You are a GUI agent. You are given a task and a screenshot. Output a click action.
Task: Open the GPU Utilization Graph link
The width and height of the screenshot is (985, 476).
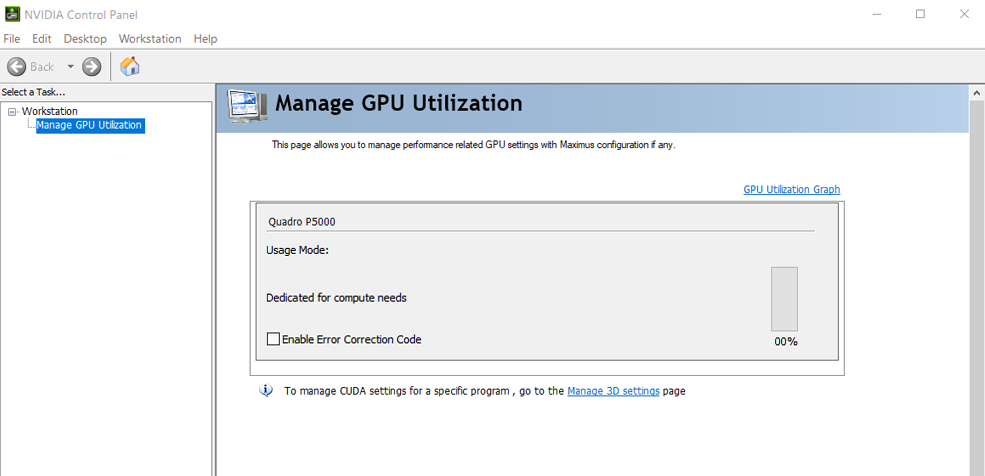point(791,189)
